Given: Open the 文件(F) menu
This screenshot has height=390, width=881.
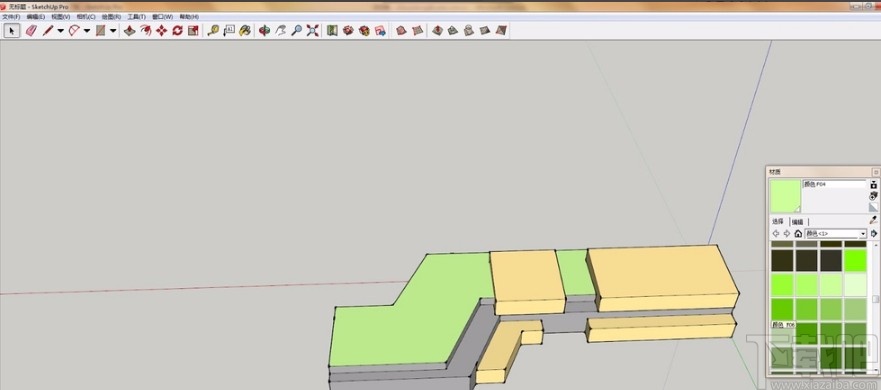Looking at the screenshot, I should pos(11,17).
